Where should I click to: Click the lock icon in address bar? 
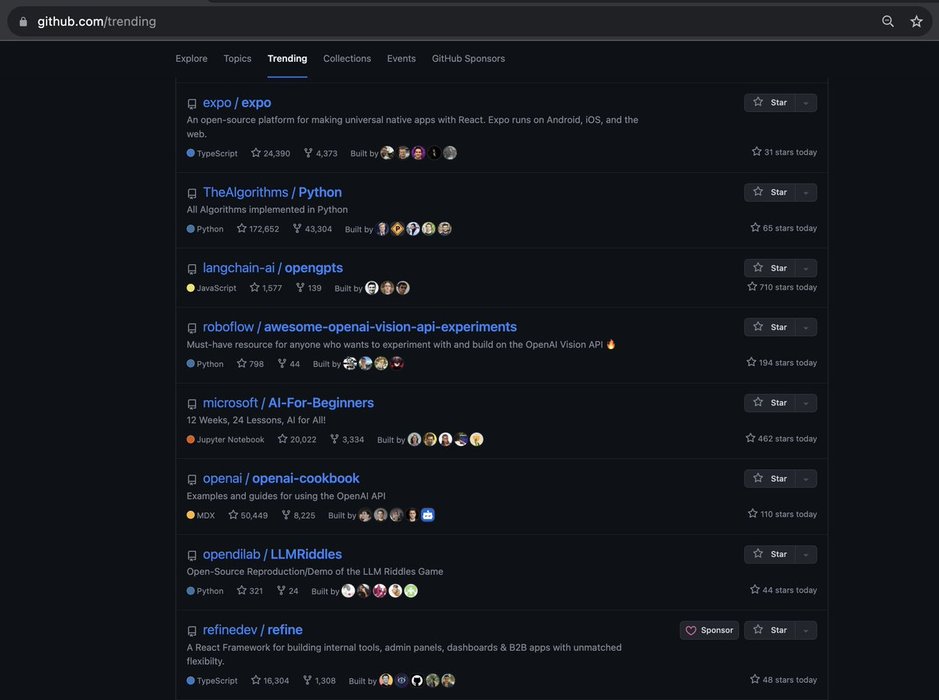[23, 22]
